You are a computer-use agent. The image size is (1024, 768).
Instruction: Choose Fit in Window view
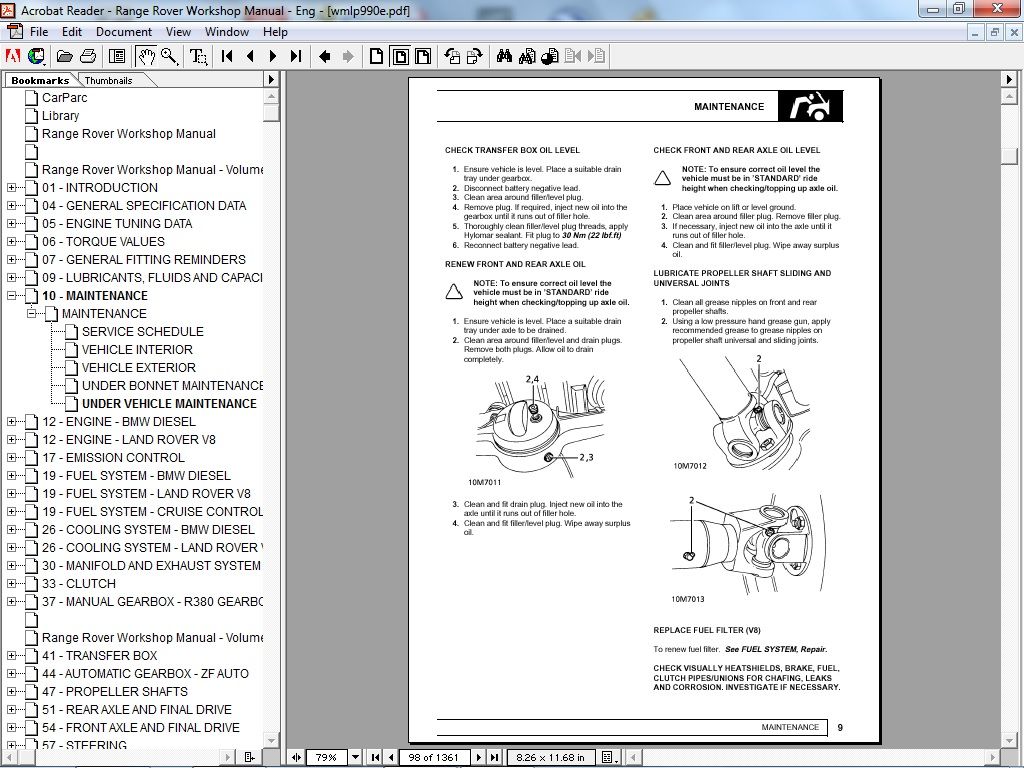point(400,56)
